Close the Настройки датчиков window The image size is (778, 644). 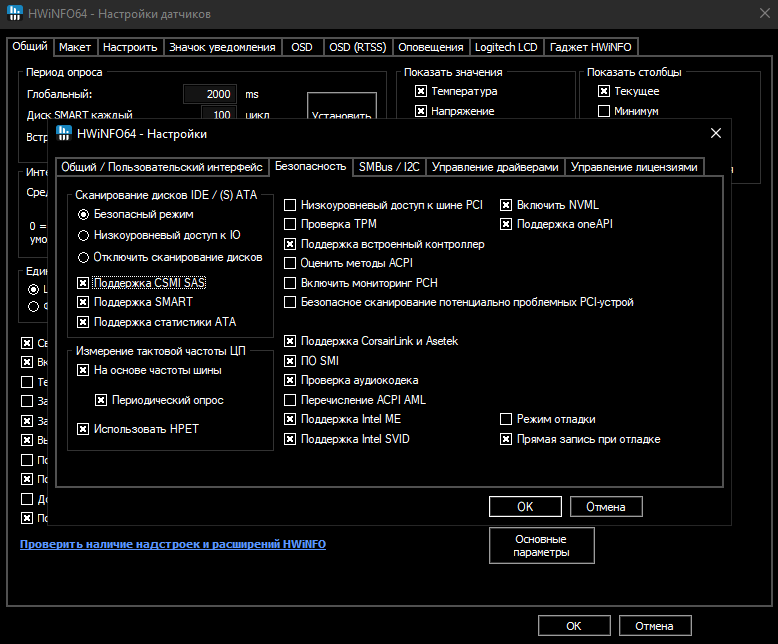pyautogui.click(x=765, y=13)
